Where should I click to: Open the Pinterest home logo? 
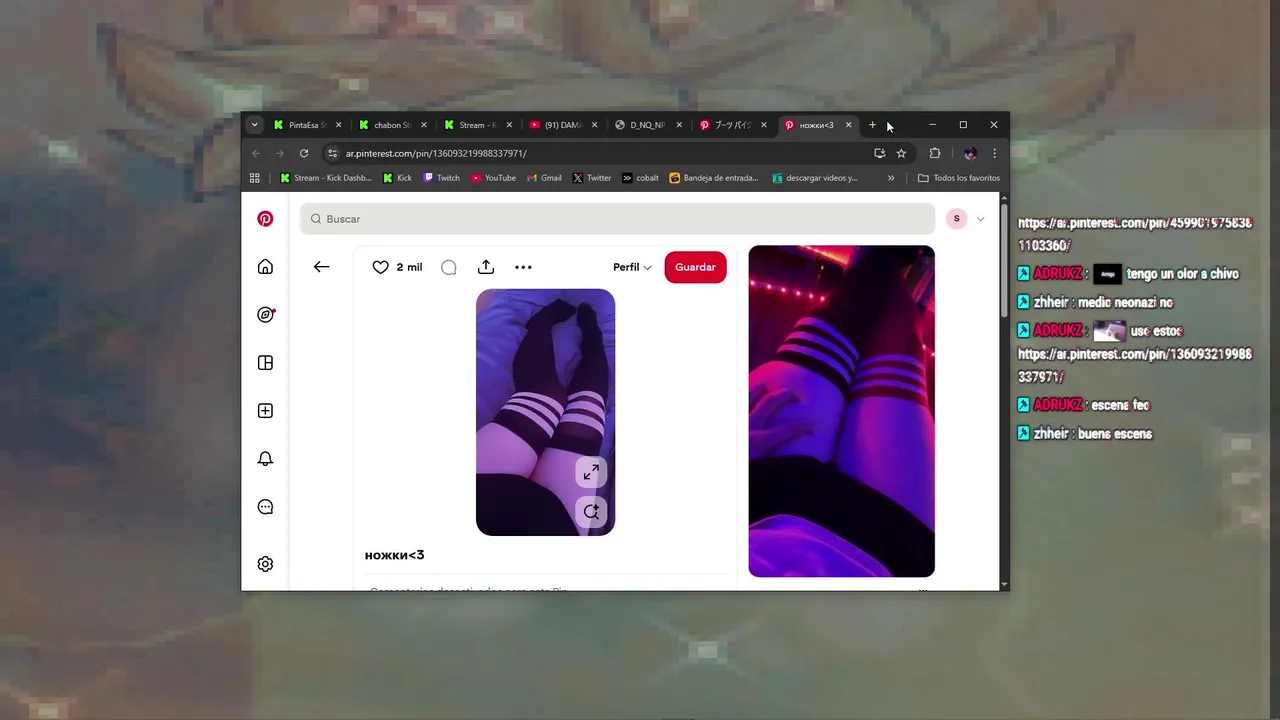click(265, 219)
